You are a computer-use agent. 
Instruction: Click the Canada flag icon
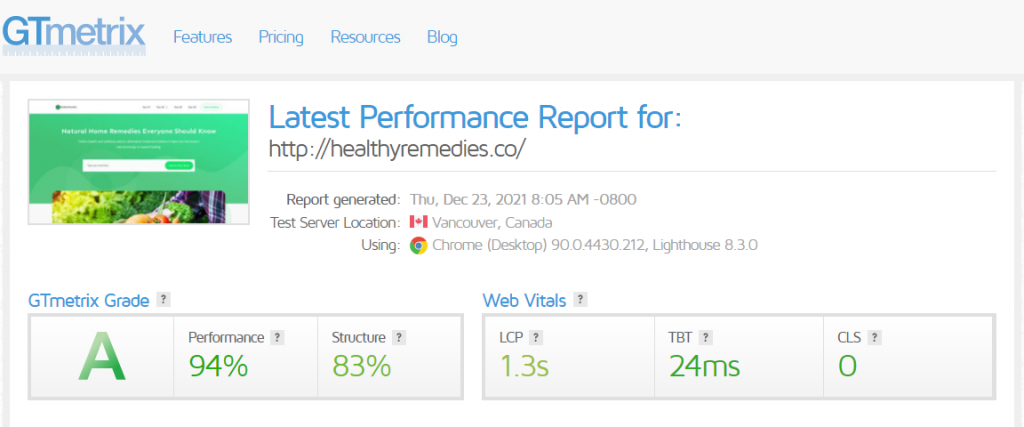(419, 222)
